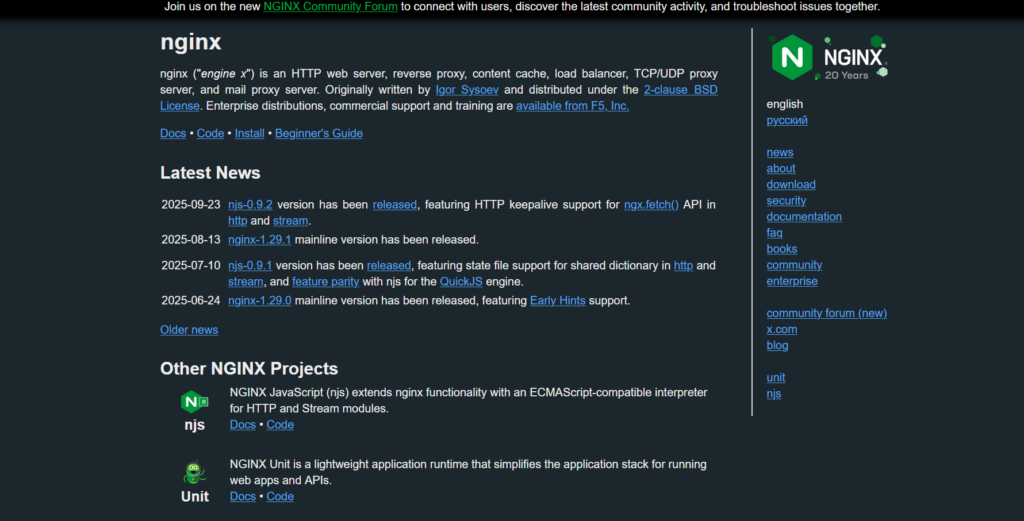This screenshot has width=1024, height=521.
Task: Open the NGINX Community Forum banner link
Action: point(330,6)
